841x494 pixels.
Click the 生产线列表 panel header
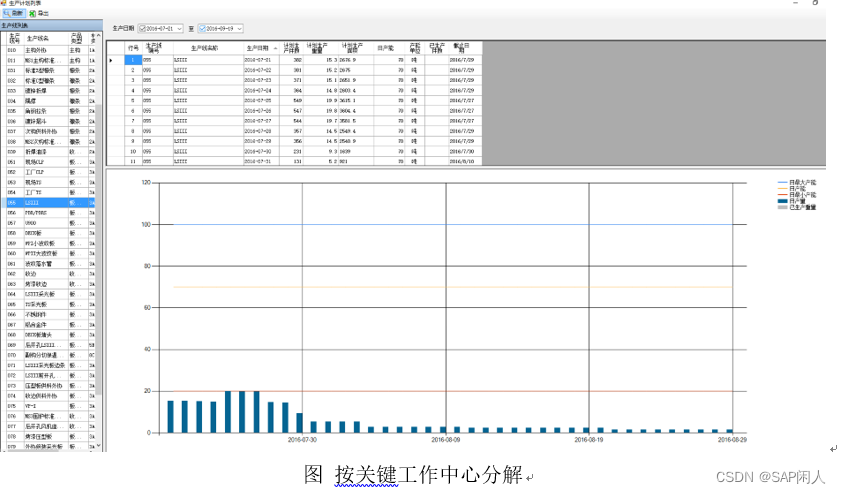pyautogui.click(x=51, y=25)
